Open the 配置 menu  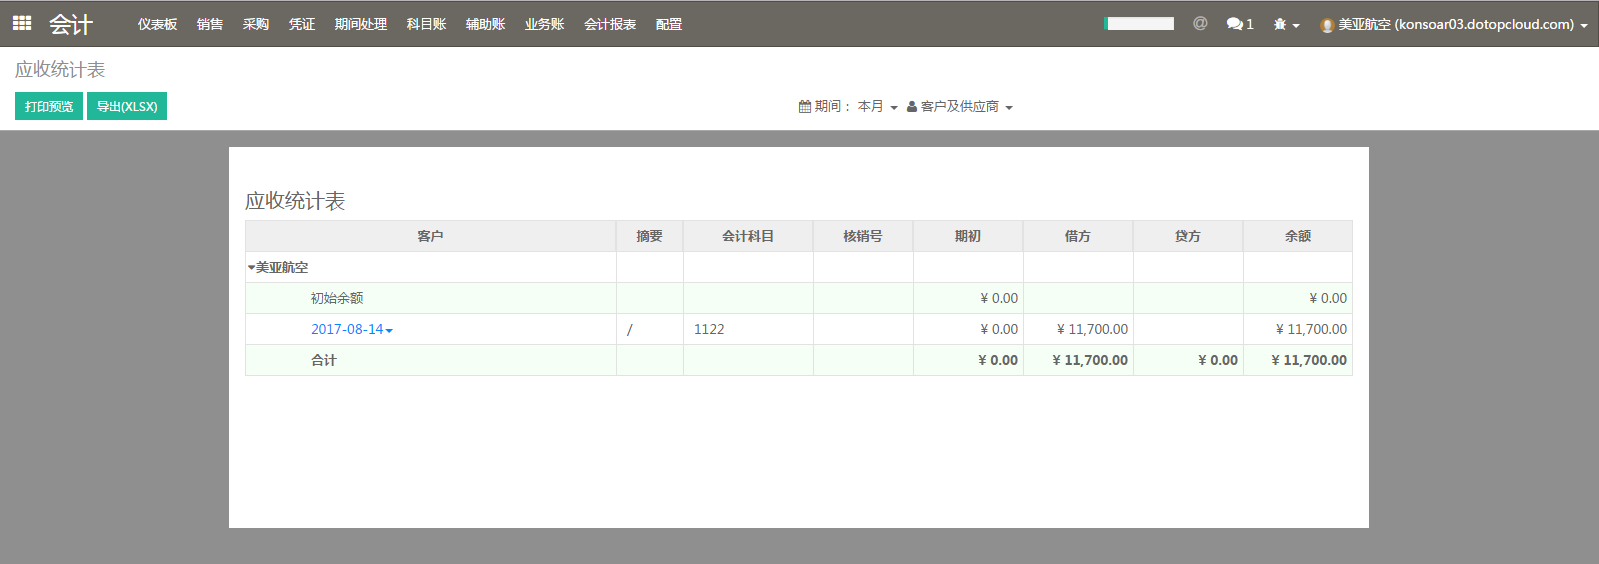click(x=669, y=24)
